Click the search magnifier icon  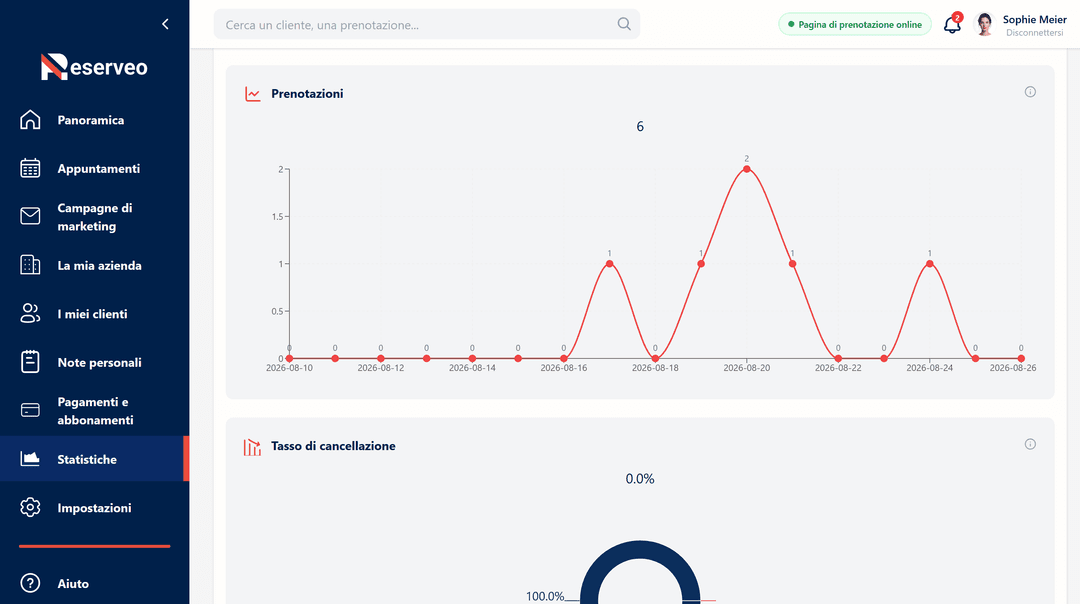pyautogui.click(x=624, y=24)
